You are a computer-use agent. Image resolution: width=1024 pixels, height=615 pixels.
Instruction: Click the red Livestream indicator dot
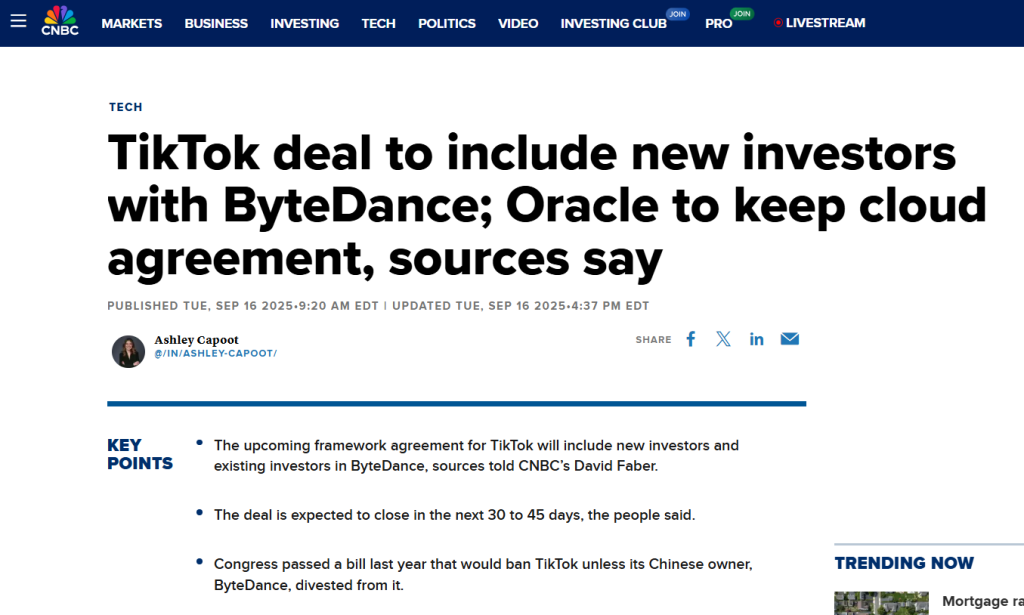[778, 23]
